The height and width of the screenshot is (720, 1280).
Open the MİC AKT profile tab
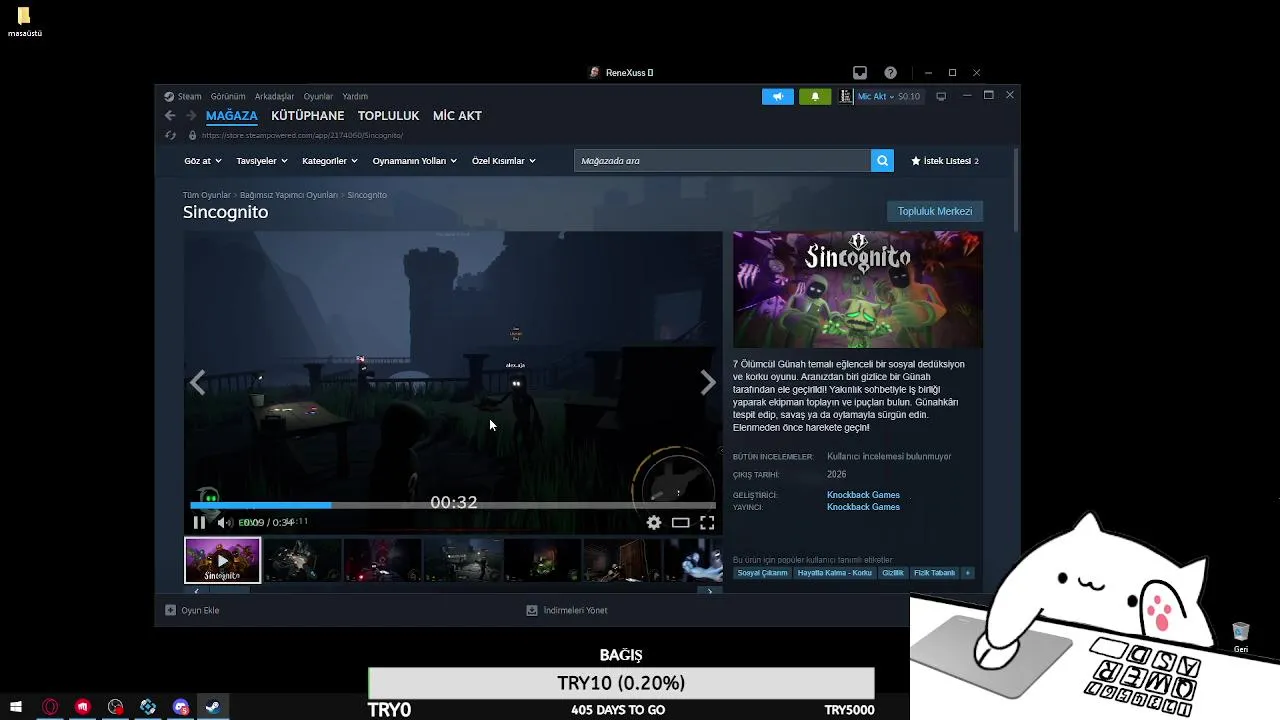click(457, 116)
